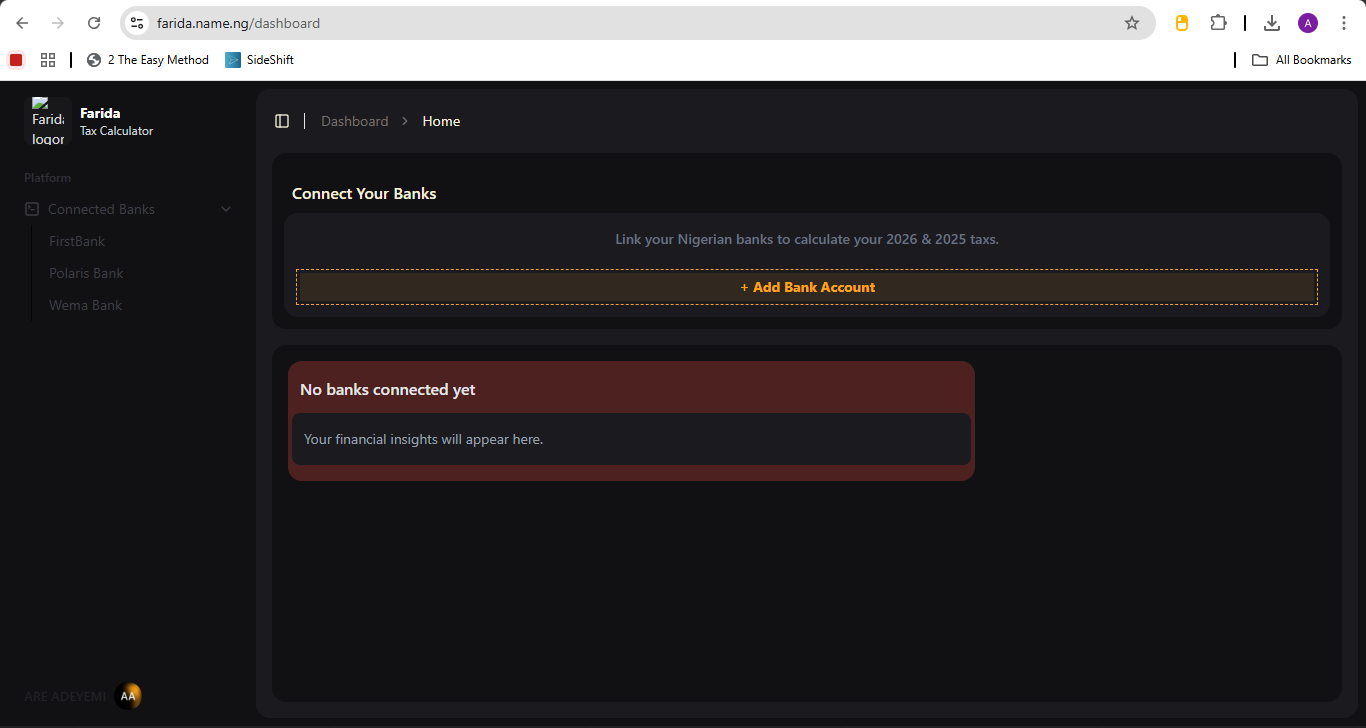Click the Chrome profile avatar

point(1308,23)
